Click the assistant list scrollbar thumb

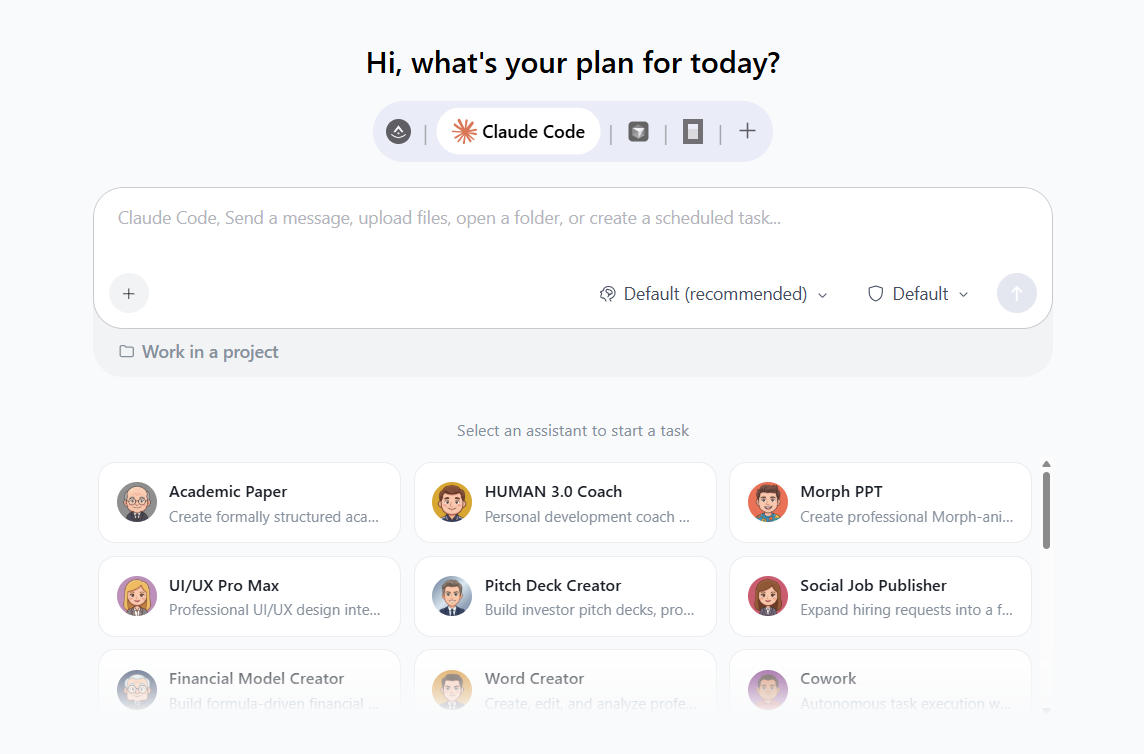click(x=1046, y=510)
